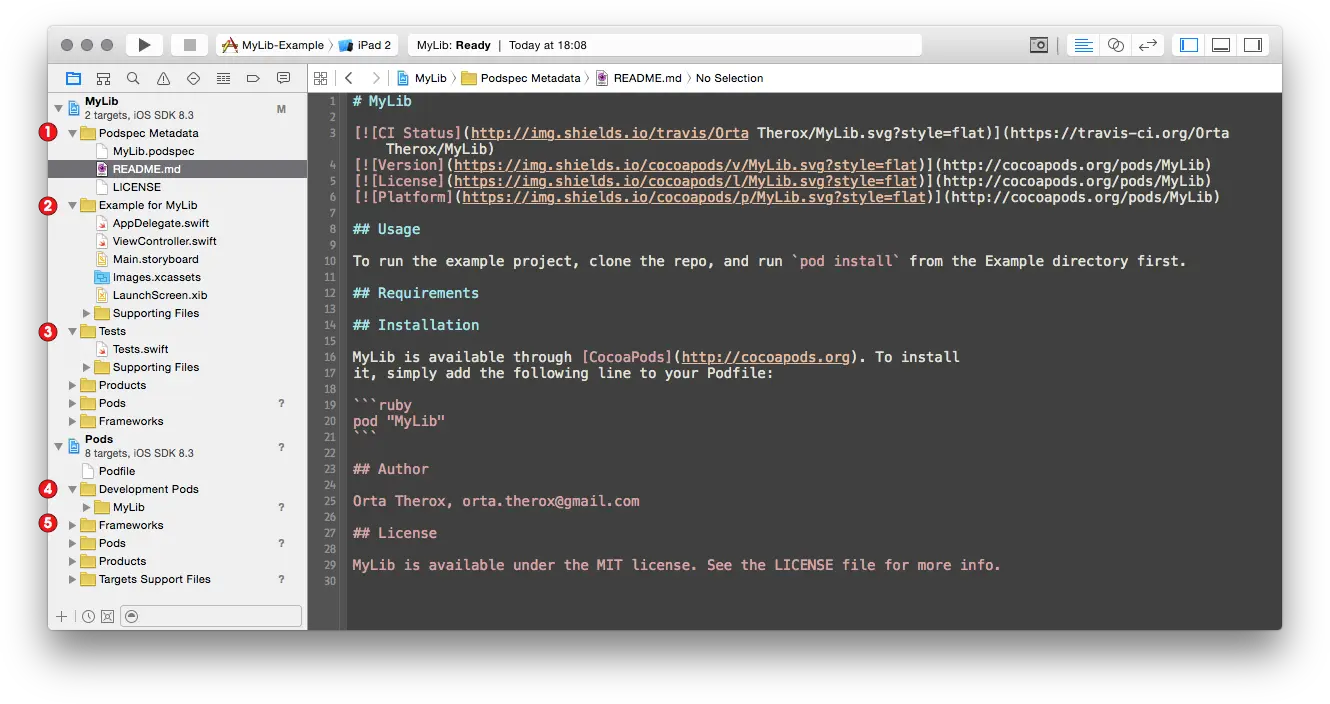Click the add (+) button below navigator
Image resolution: width=1330 pixels, height=704 pixels.
click(x=62, y=616)
